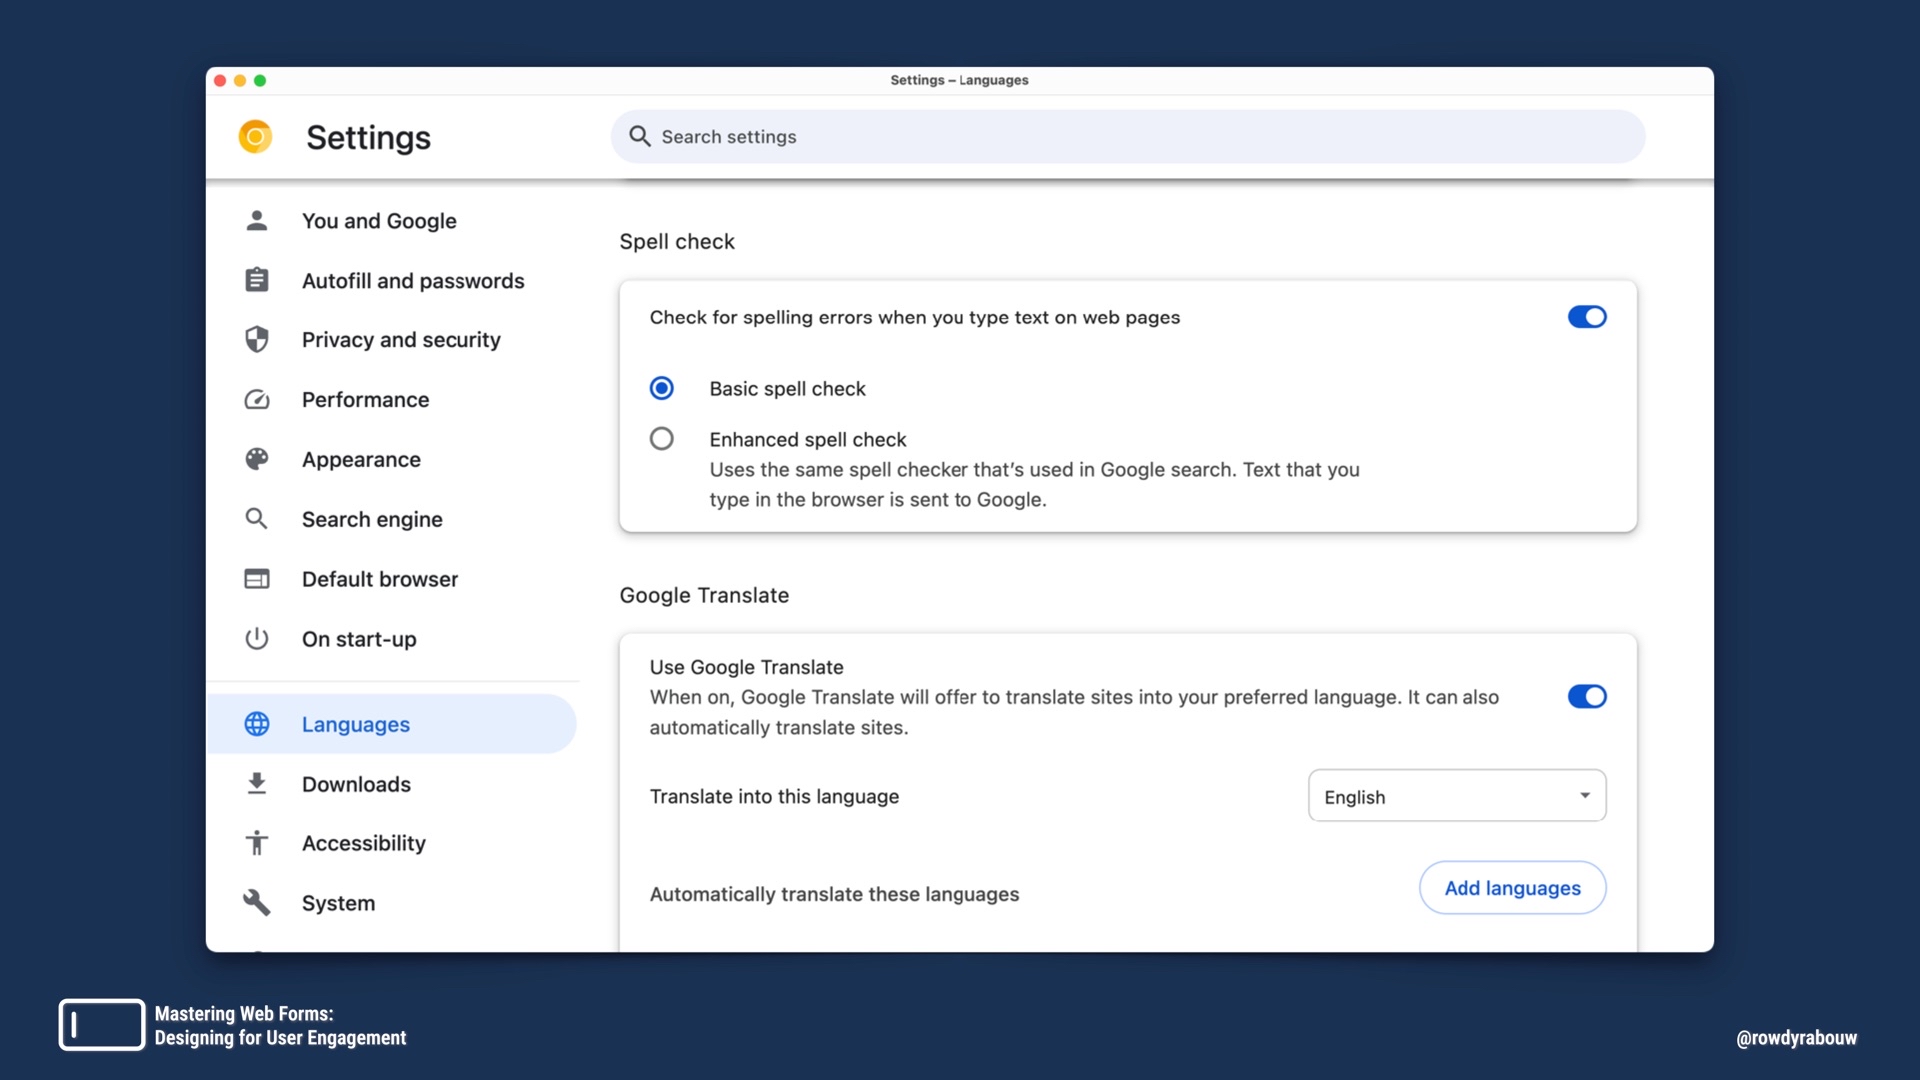
Task: Click the palette icon next to Appearance
Action: [x=257, y=459]
